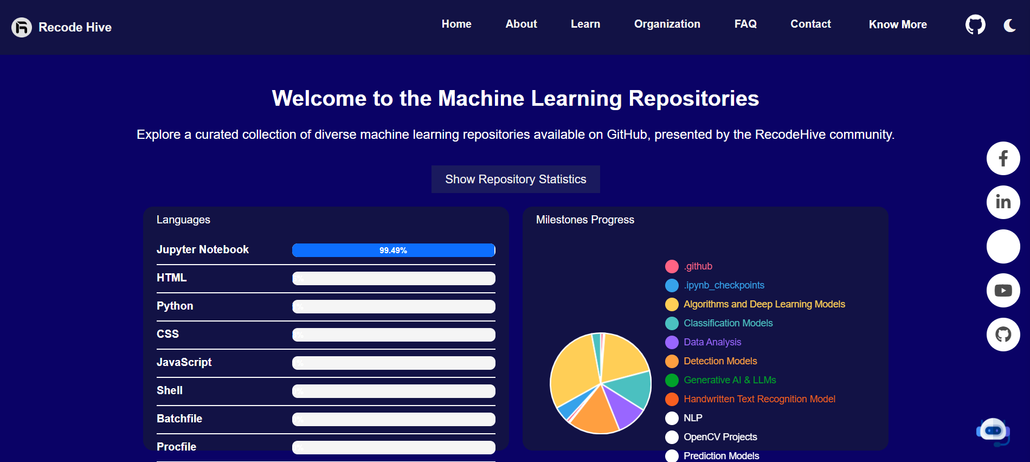Click the Milestones Progress pie chart
Screen dimensions: 1030x462
coord(600,383)
